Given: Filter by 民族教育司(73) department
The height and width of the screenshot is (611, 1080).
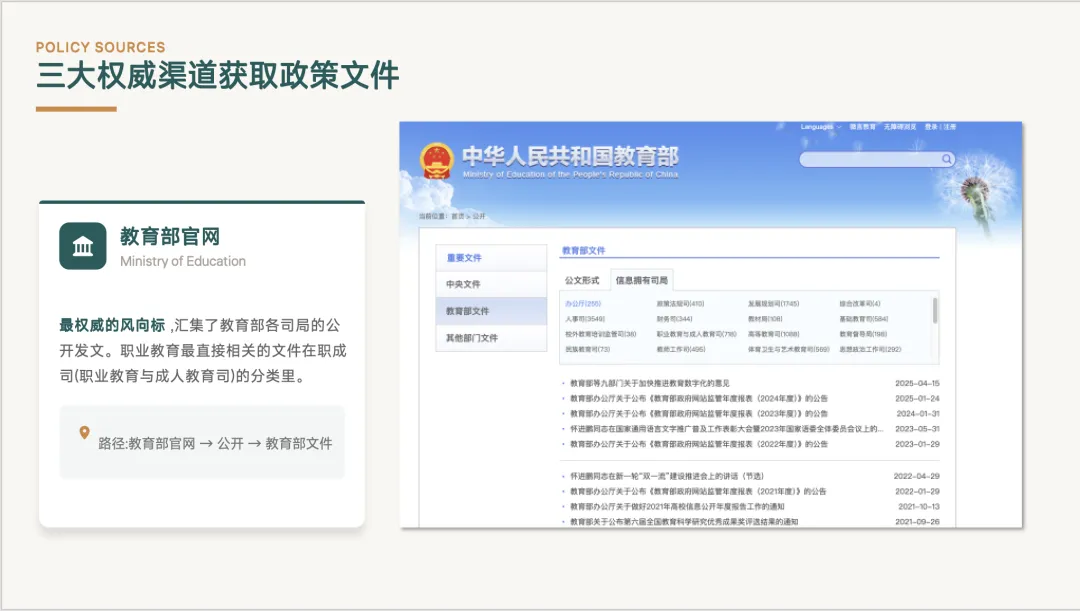Looking at the screenshot, I should point(588,349).
